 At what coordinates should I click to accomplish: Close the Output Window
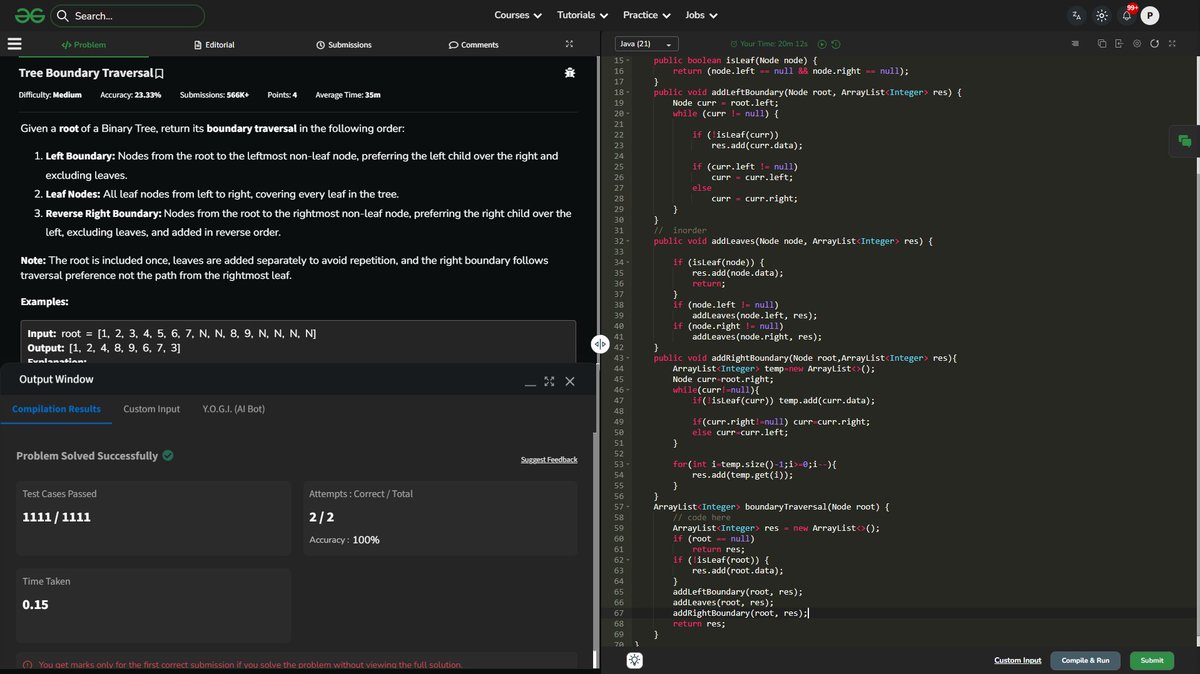click(x=570, y=381)
